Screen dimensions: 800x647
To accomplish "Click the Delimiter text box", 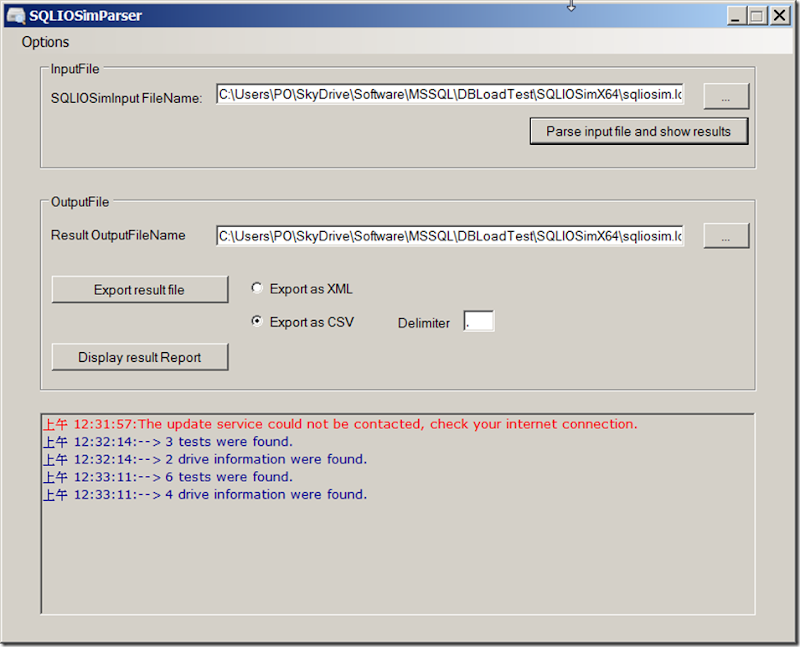I will point(479,321).
